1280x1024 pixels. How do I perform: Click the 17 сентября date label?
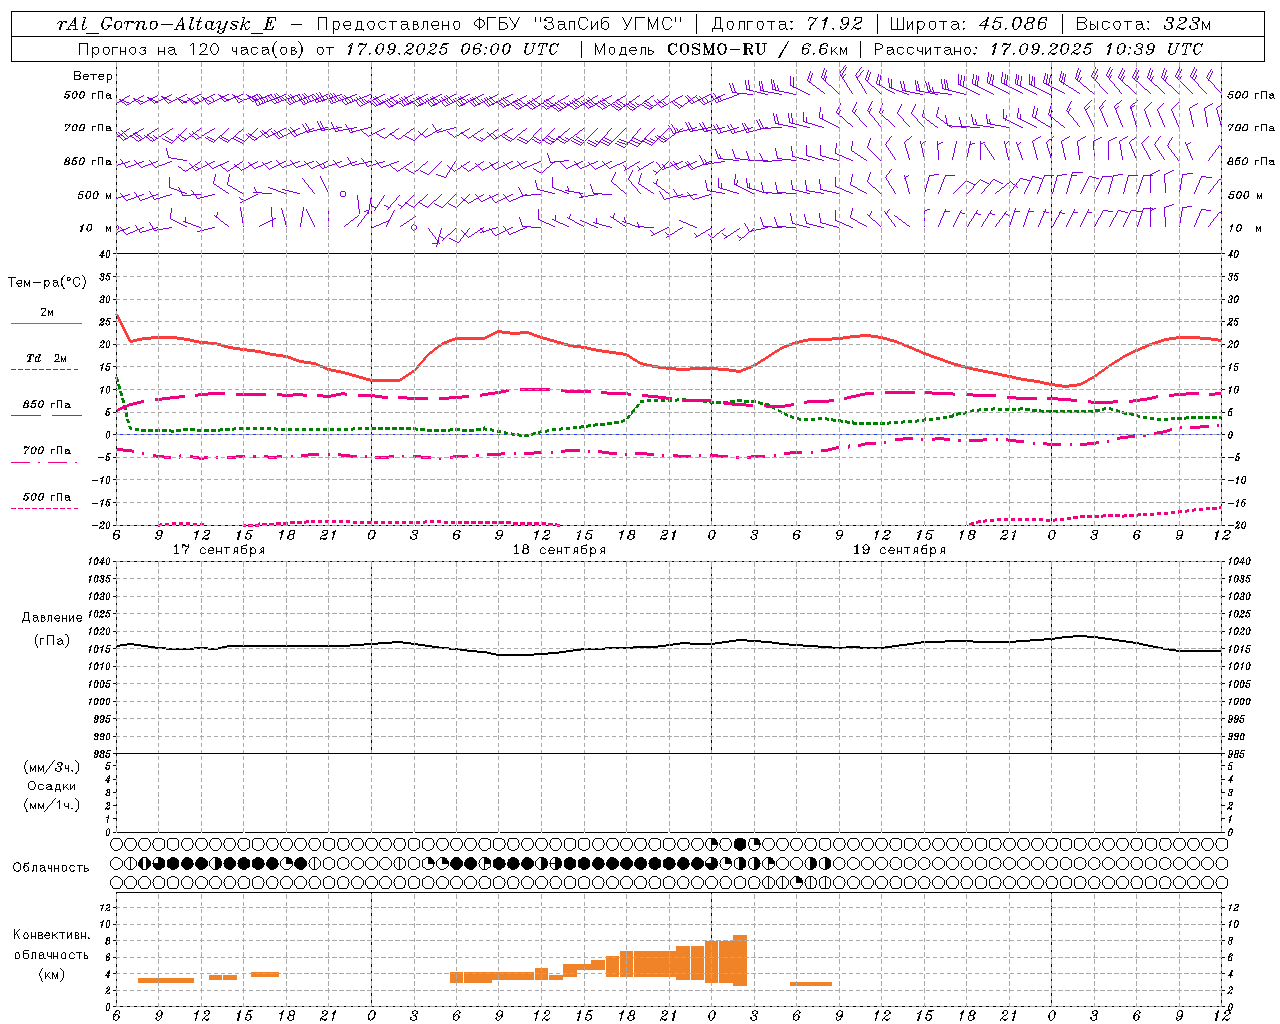coord(219,550)
